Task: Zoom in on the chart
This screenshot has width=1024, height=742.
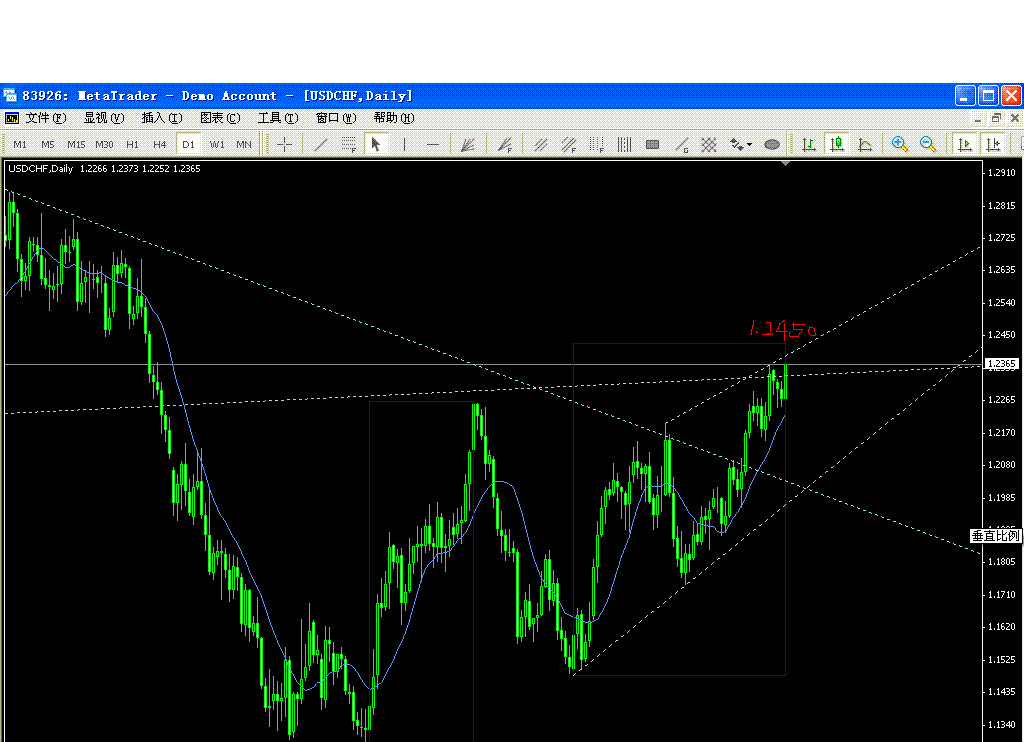Action: click(898, 144)
